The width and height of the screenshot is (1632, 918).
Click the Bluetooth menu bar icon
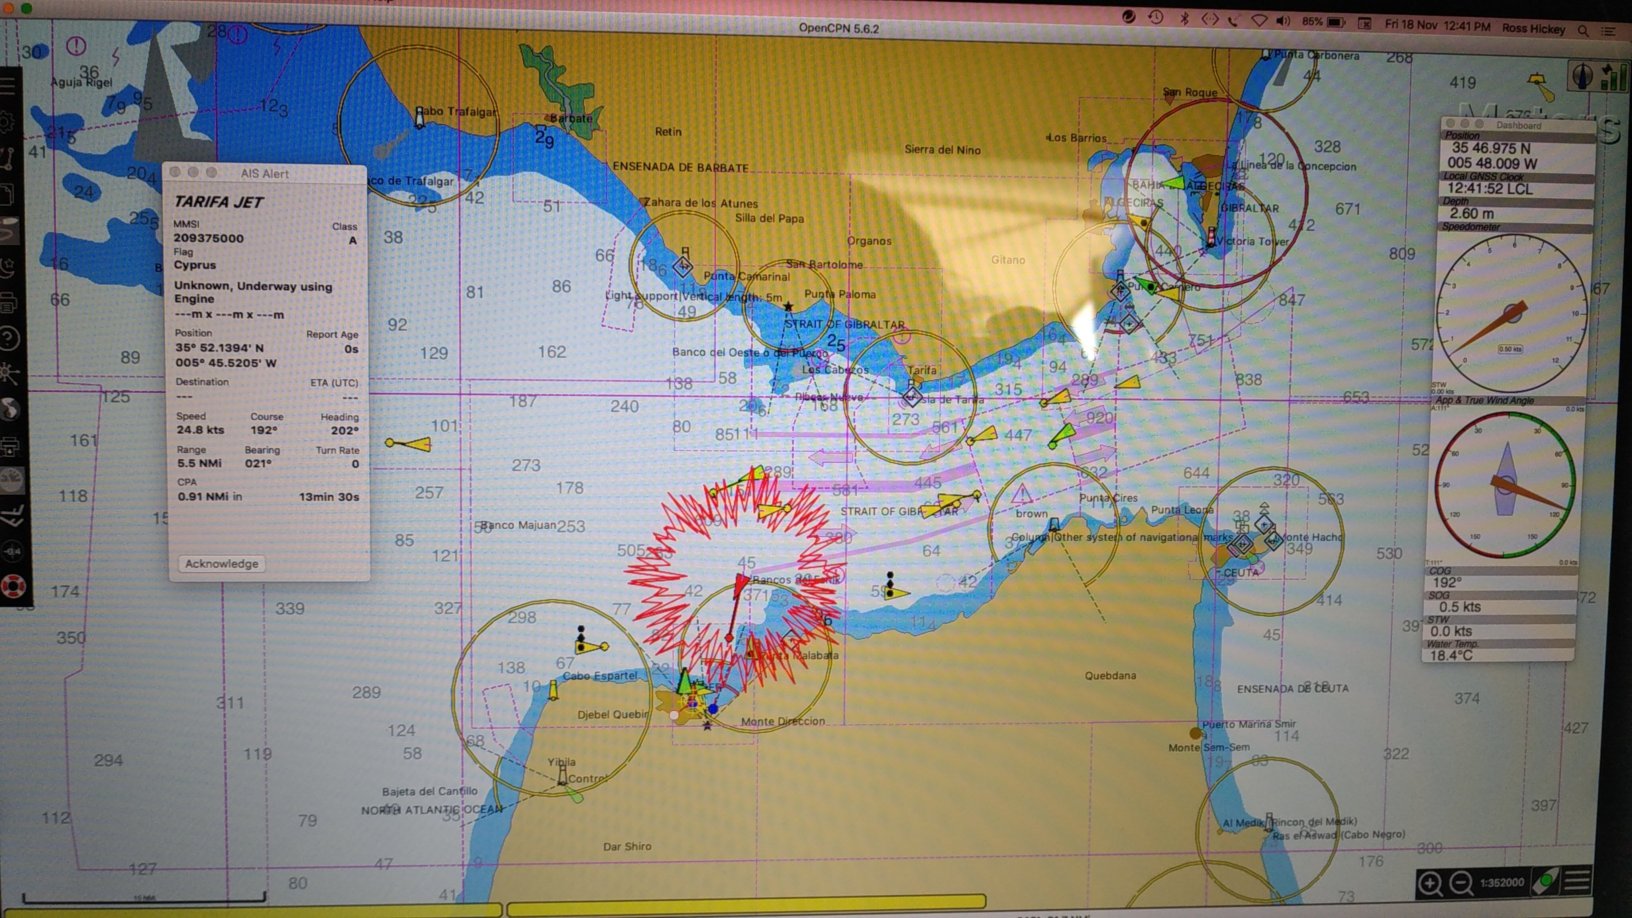pyautogui.click(x=1184, y=18)
